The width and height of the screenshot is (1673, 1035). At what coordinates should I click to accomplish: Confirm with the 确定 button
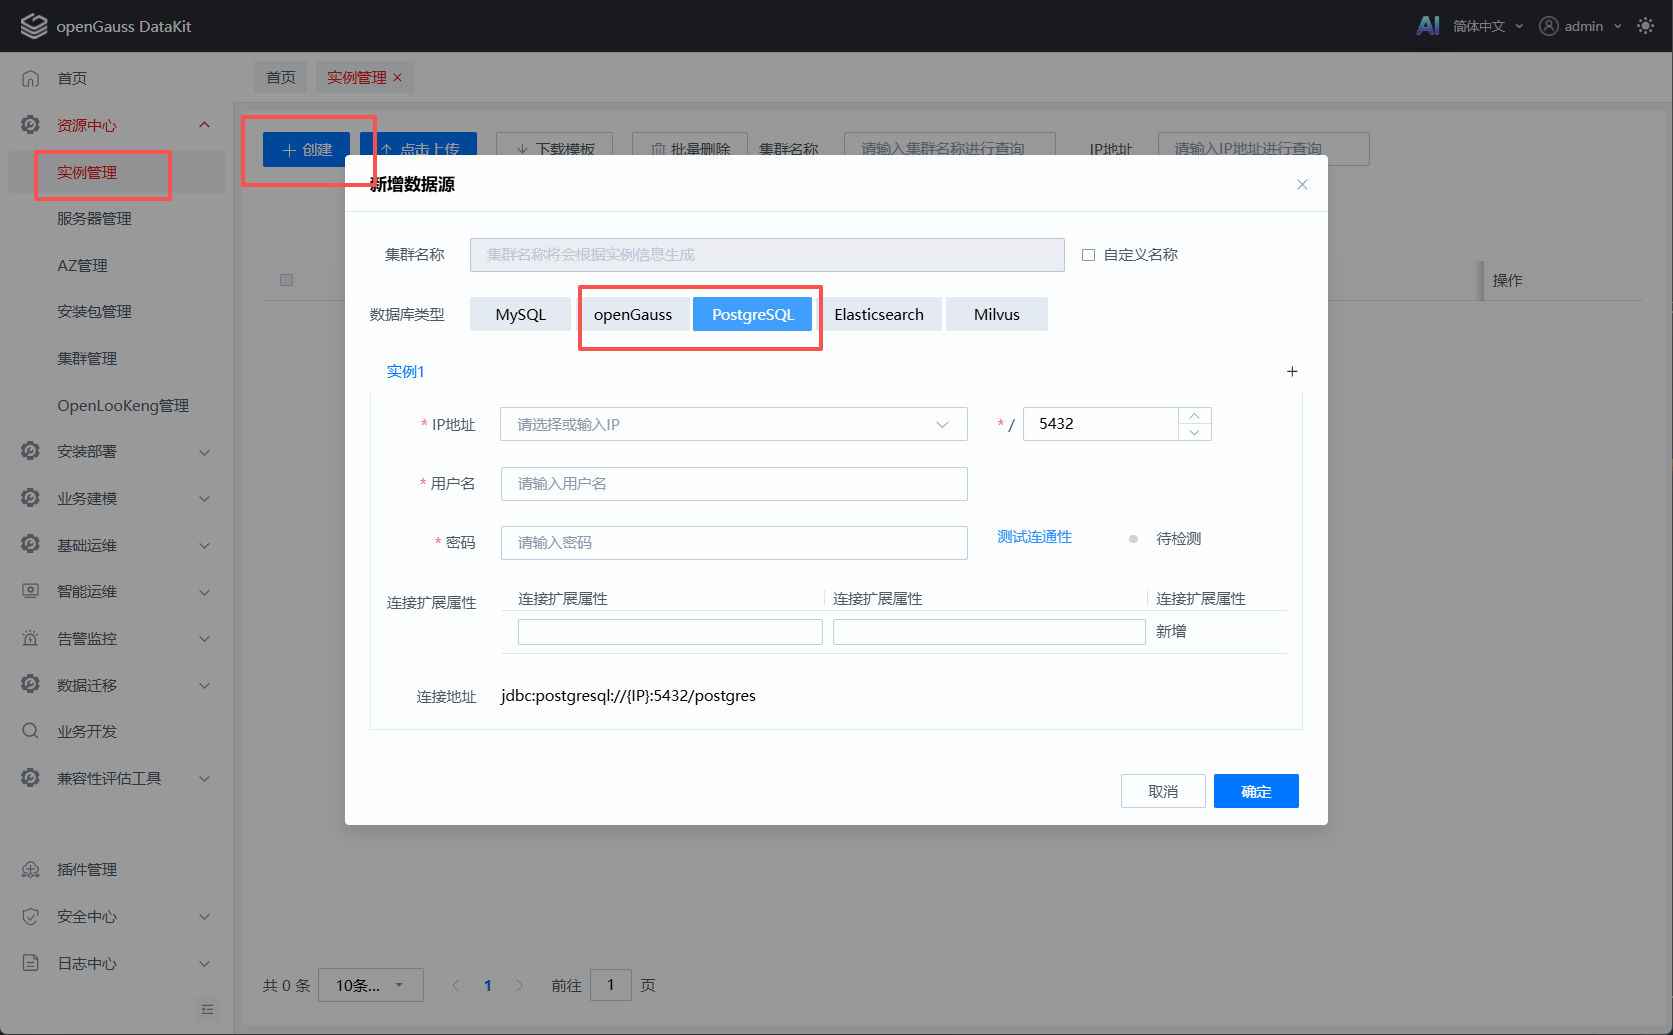[x=1256, y=791]
